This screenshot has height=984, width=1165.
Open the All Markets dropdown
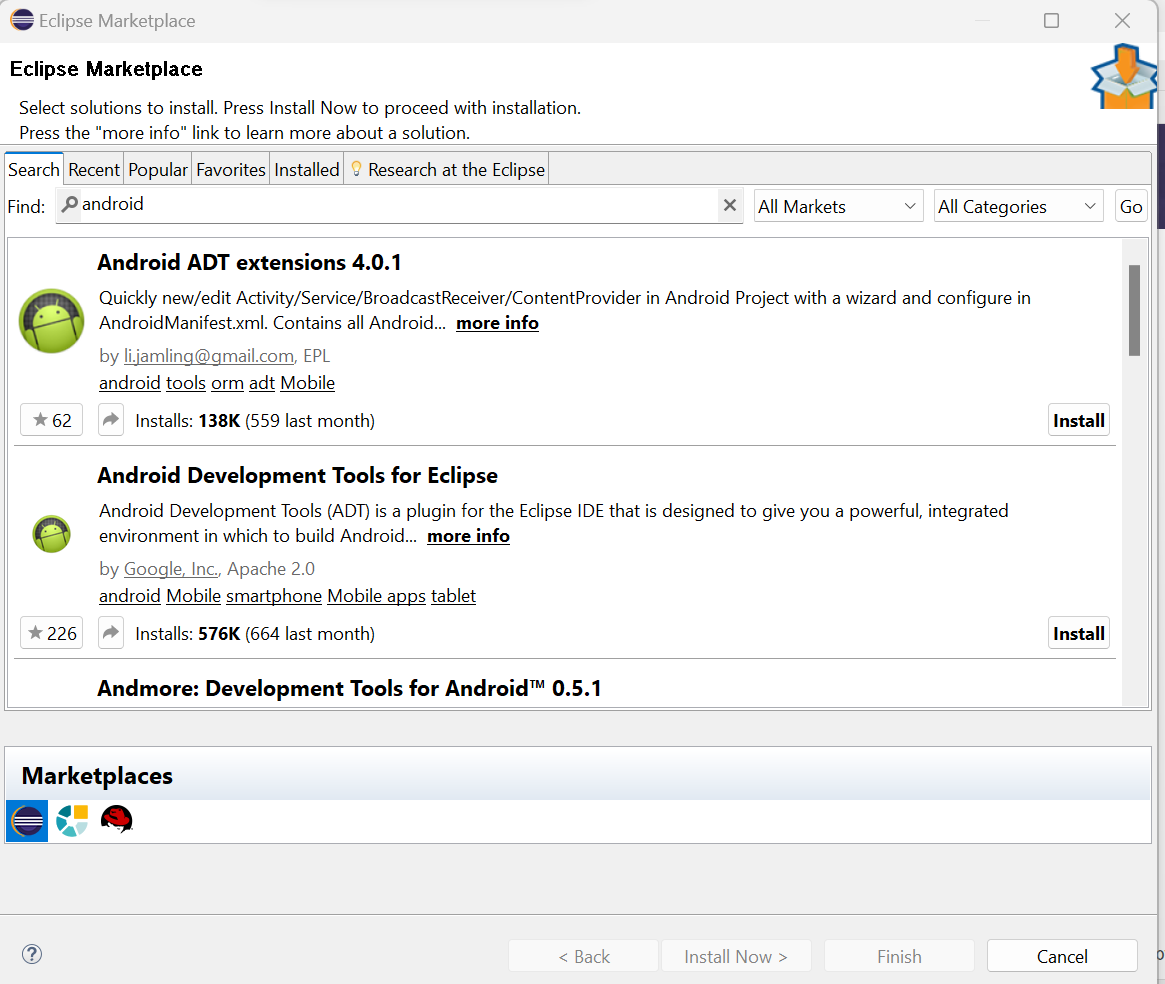(x=838, y=206)
